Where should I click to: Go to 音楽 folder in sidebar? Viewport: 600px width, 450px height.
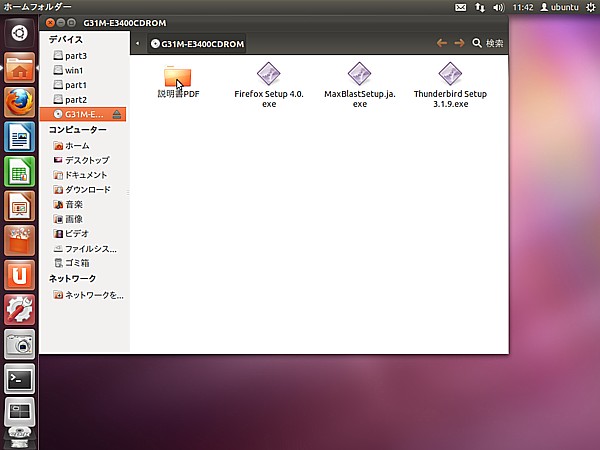[x=68, y=204]
